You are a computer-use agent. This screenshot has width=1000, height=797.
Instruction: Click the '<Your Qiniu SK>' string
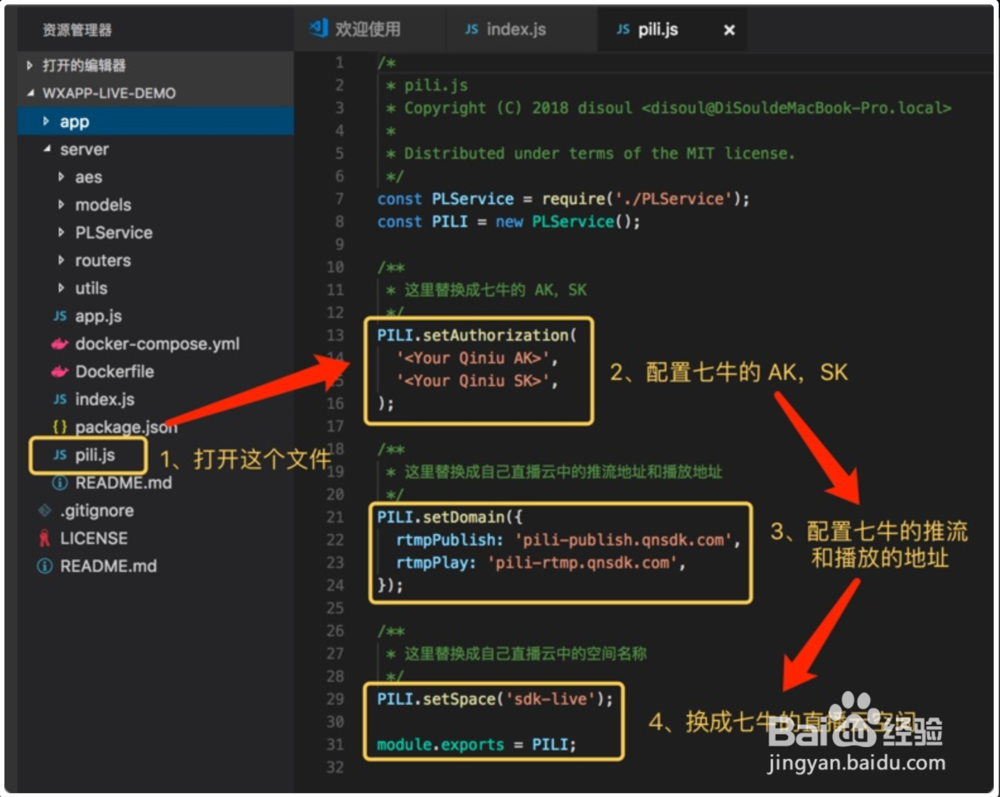click(x=473, y=381)
